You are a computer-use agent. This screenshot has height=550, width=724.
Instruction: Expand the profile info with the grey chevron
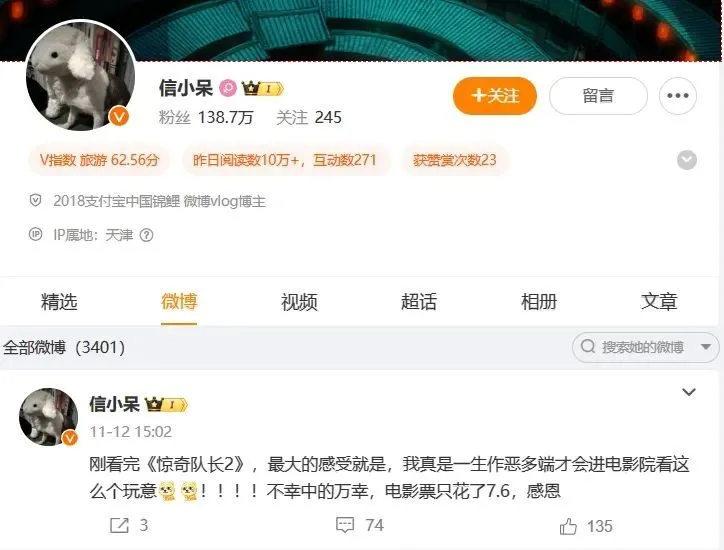point(687,160)
